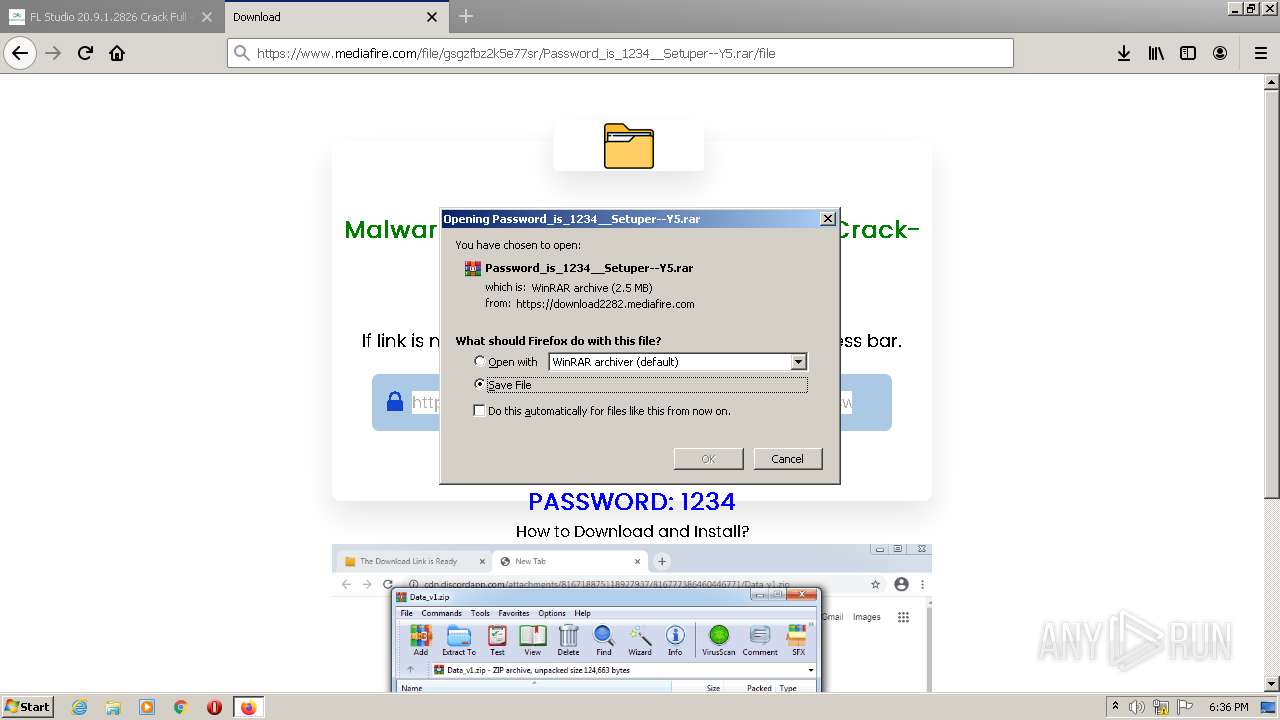1280x720 pixels.
Task: Open the Firefox account icon
Action: point(1220,53)
